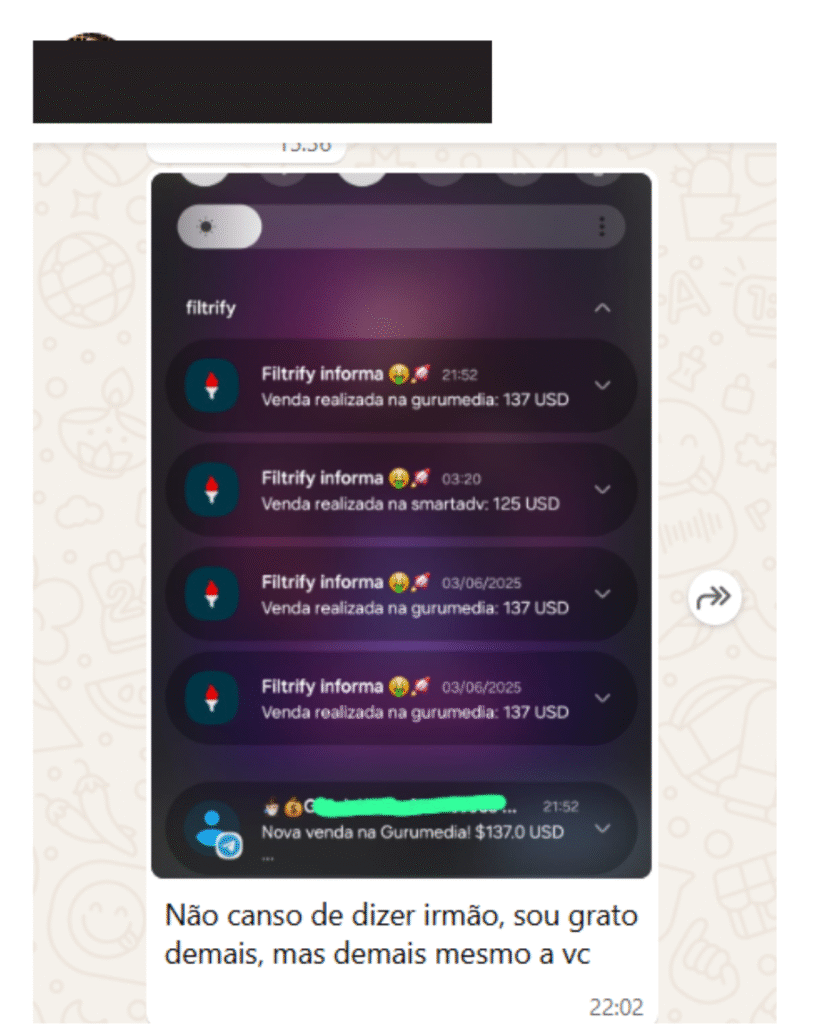The image size is (819, 1024).
Task: Expand the 03:20 smartadv notification
Action: point(603,489)
